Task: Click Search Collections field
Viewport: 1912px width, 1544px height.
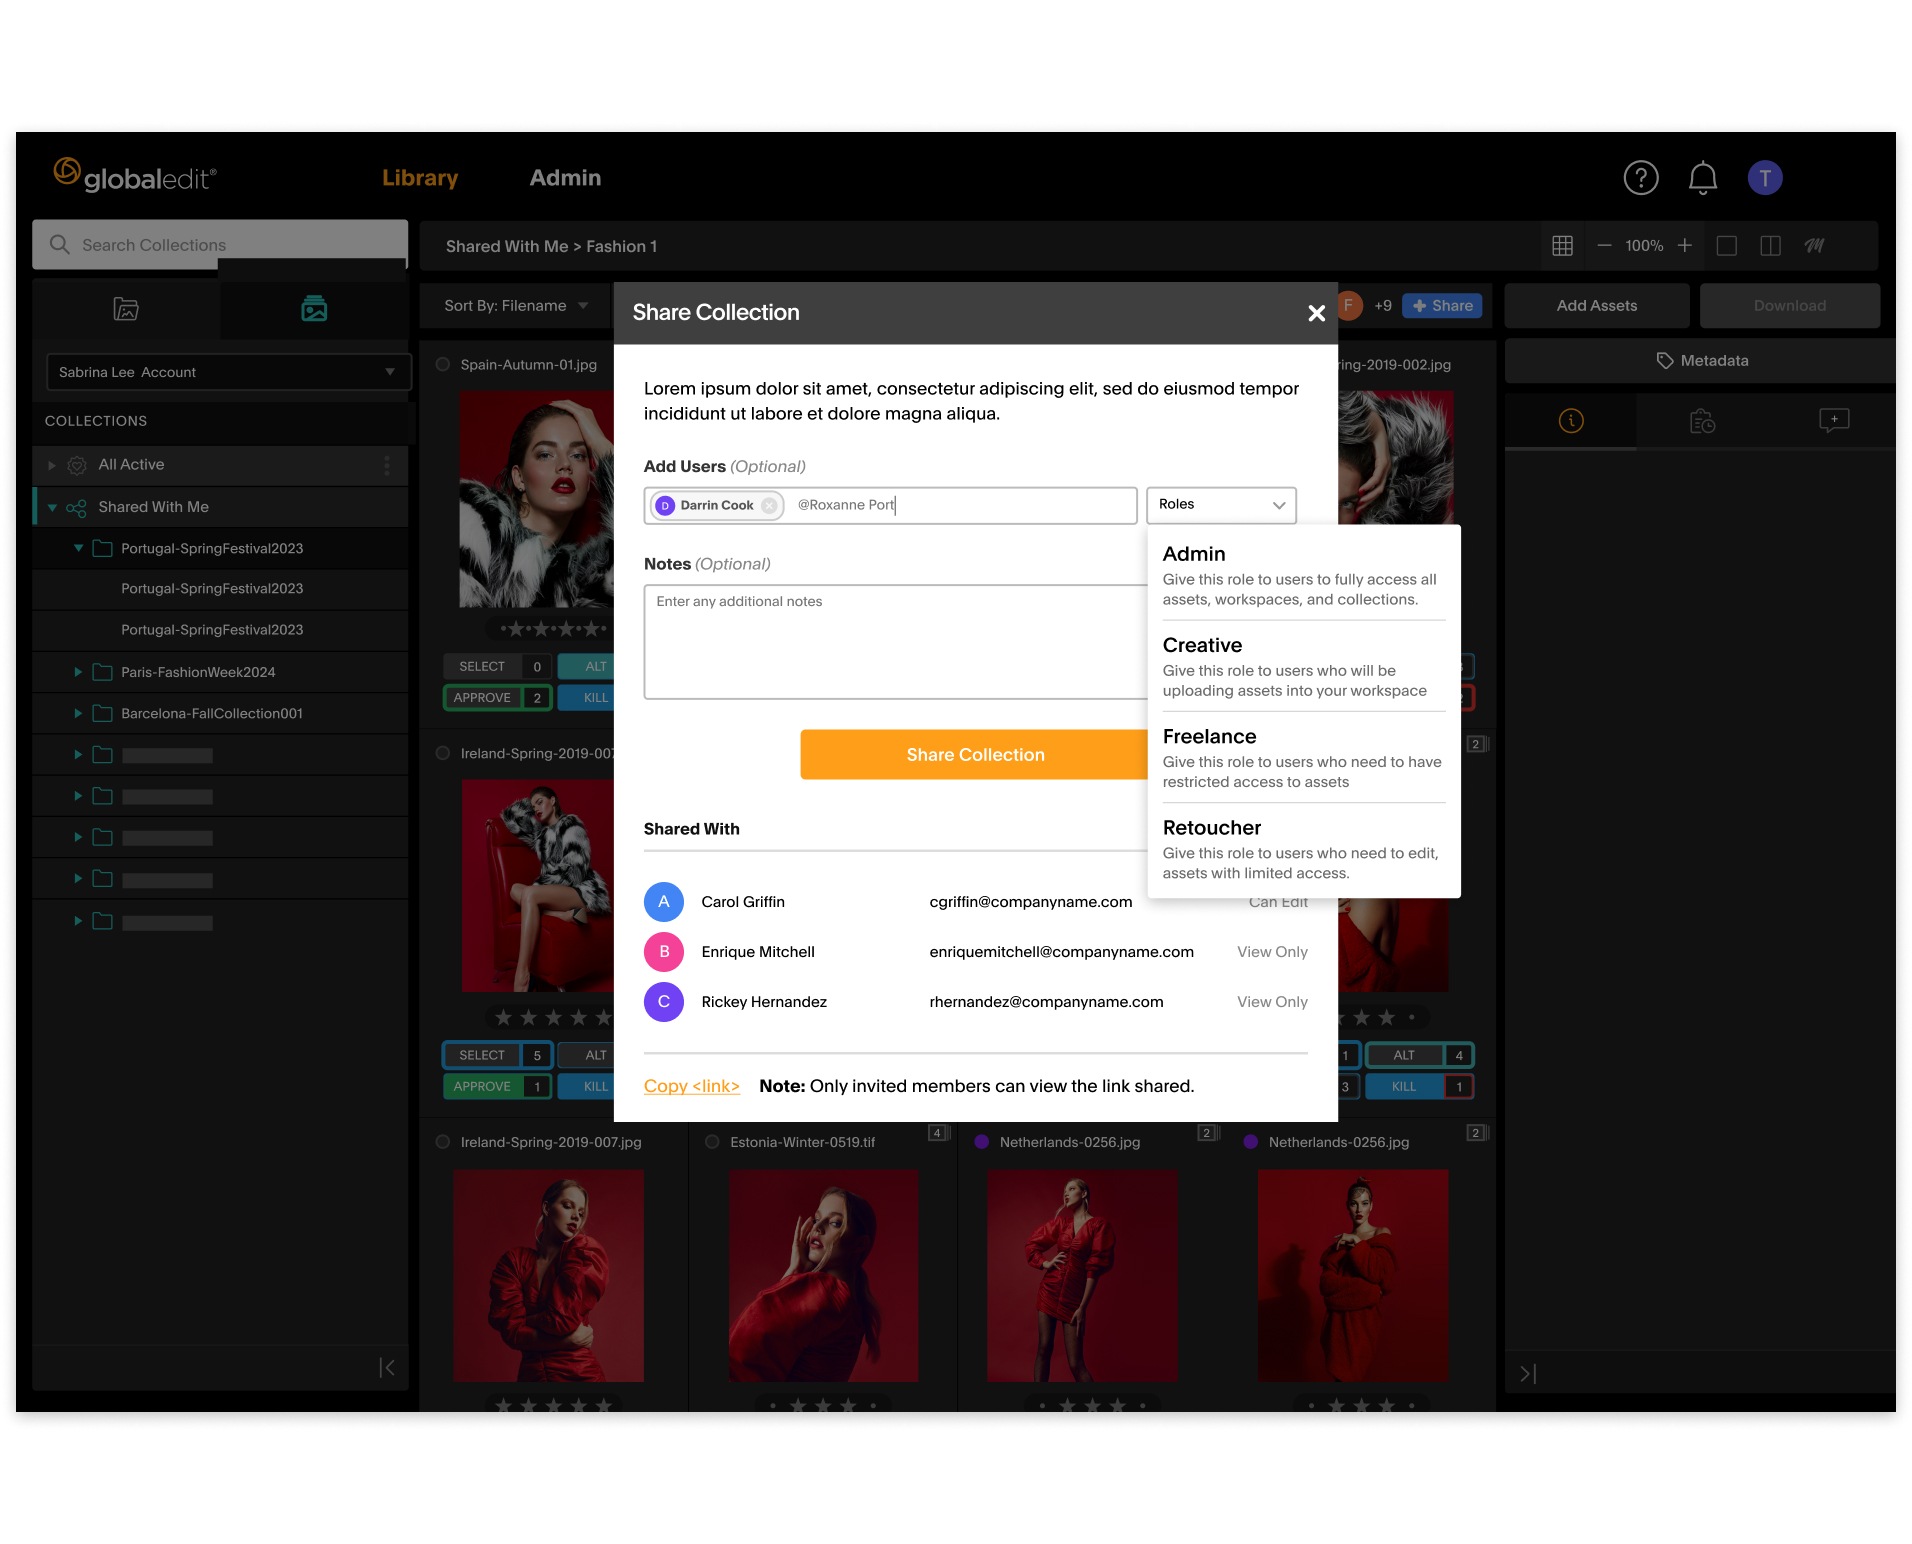Action: pyautogui.click(x=220, y=245)
